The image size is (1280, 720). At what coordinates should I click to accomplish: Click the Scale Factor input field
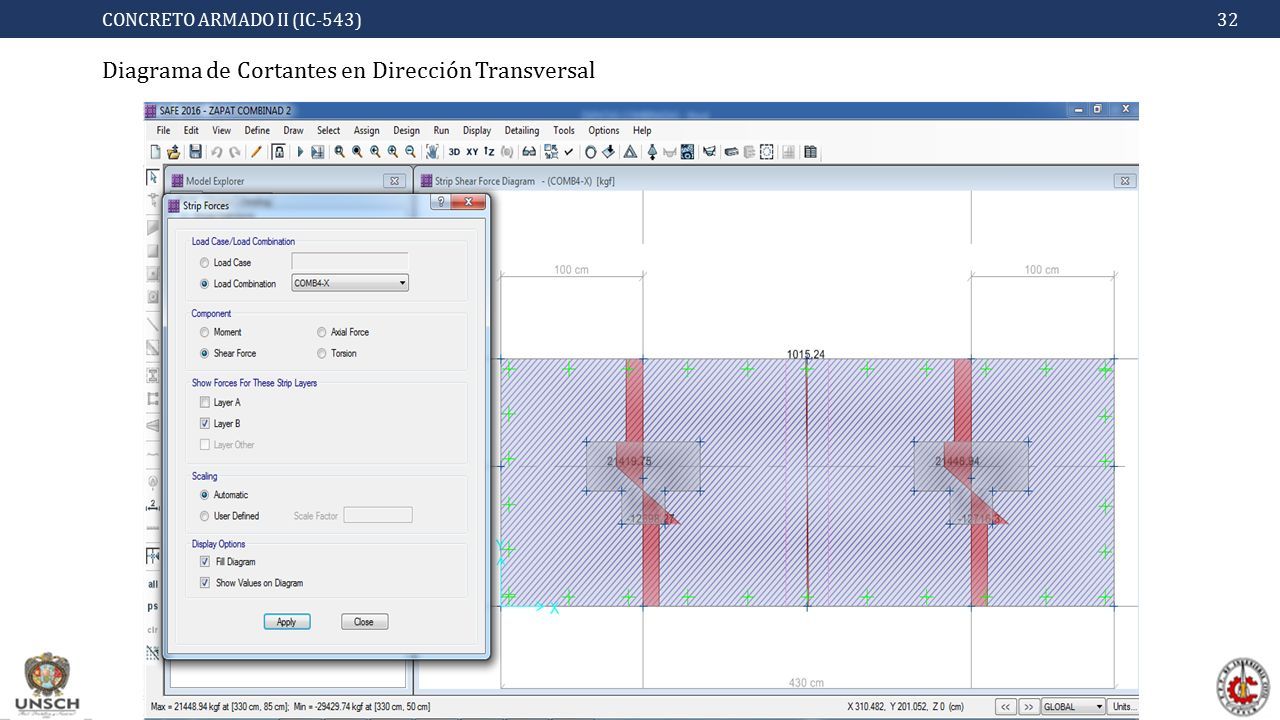point(378,515)
